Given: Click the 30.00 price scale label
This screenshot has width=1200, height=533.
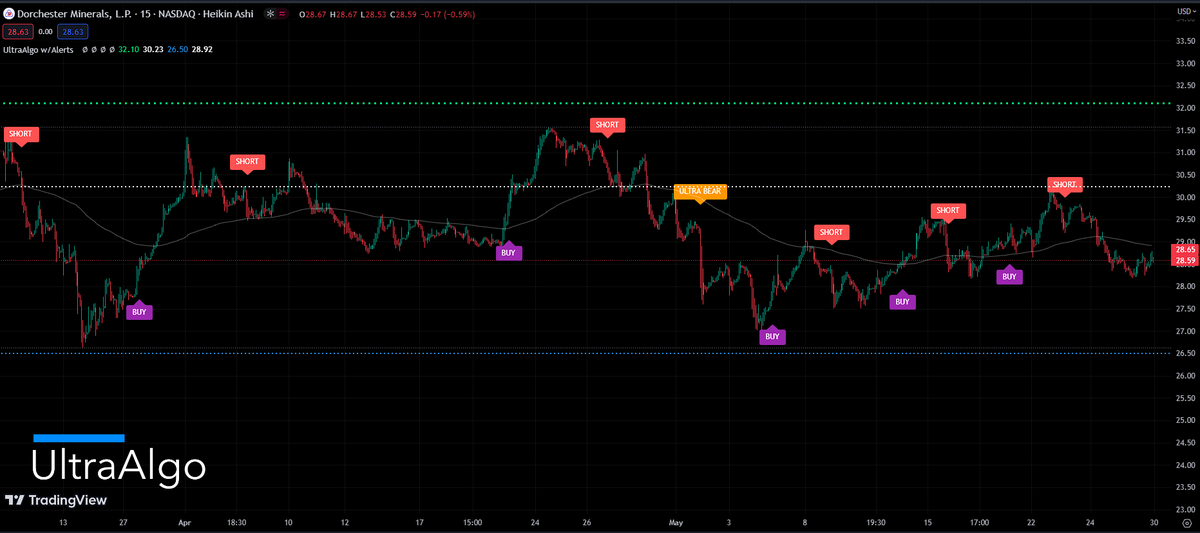Looking at the screenshot, I should click(x=1186, y=197).
